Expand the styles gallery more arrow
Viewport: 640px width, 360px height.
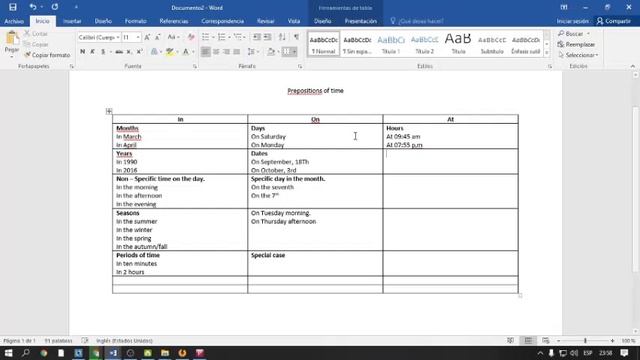547,53
